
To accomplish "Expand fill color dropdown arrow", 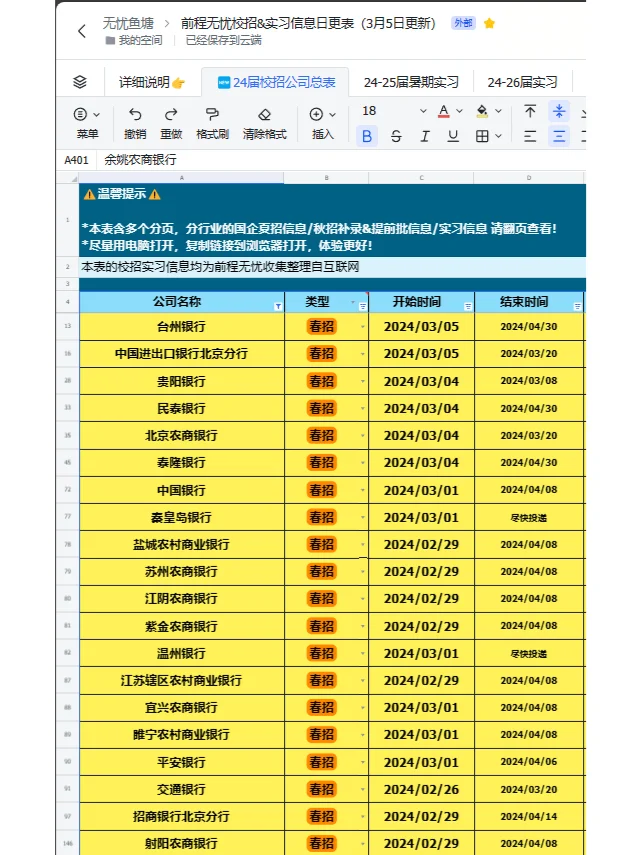I will tap(498, 111).
